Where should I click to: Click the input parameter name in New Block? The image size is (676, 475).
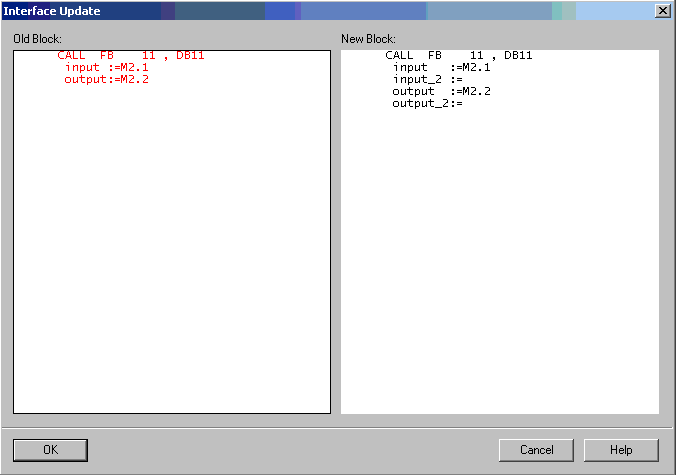point(410,67)
